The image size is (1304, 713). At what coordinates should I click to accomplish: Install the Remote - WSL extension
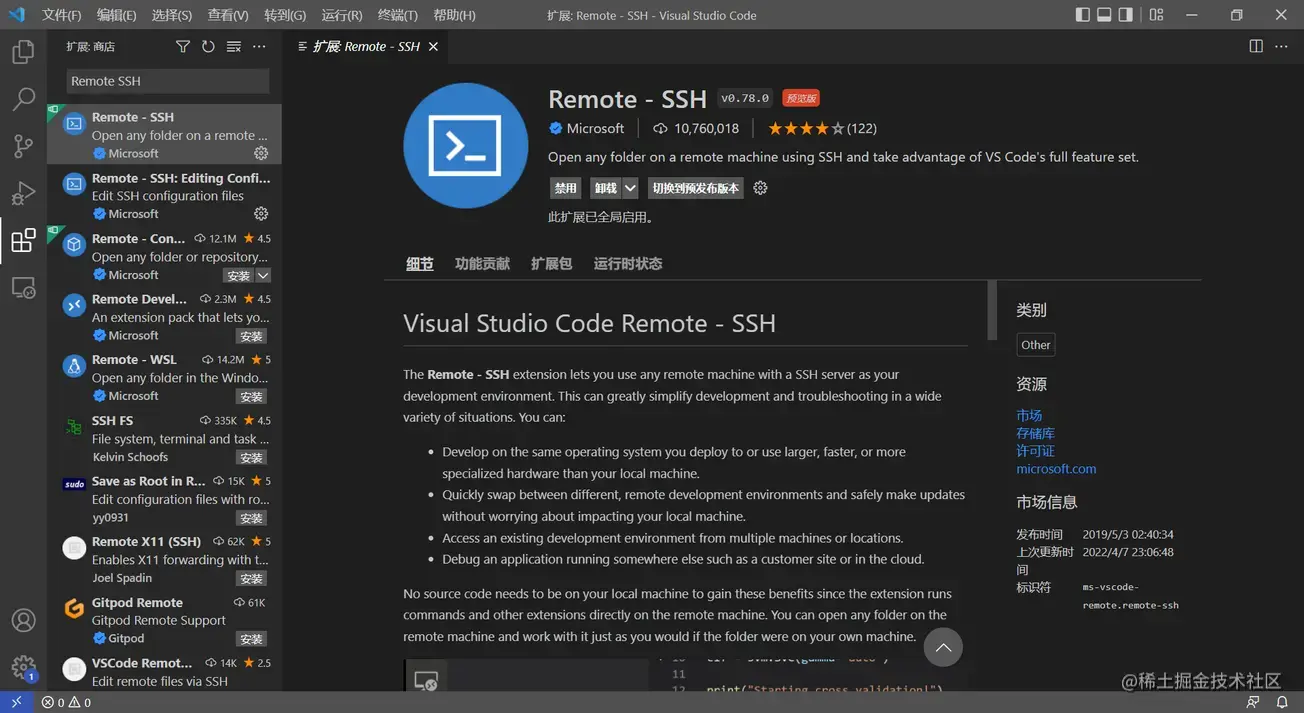click(252, 397)
